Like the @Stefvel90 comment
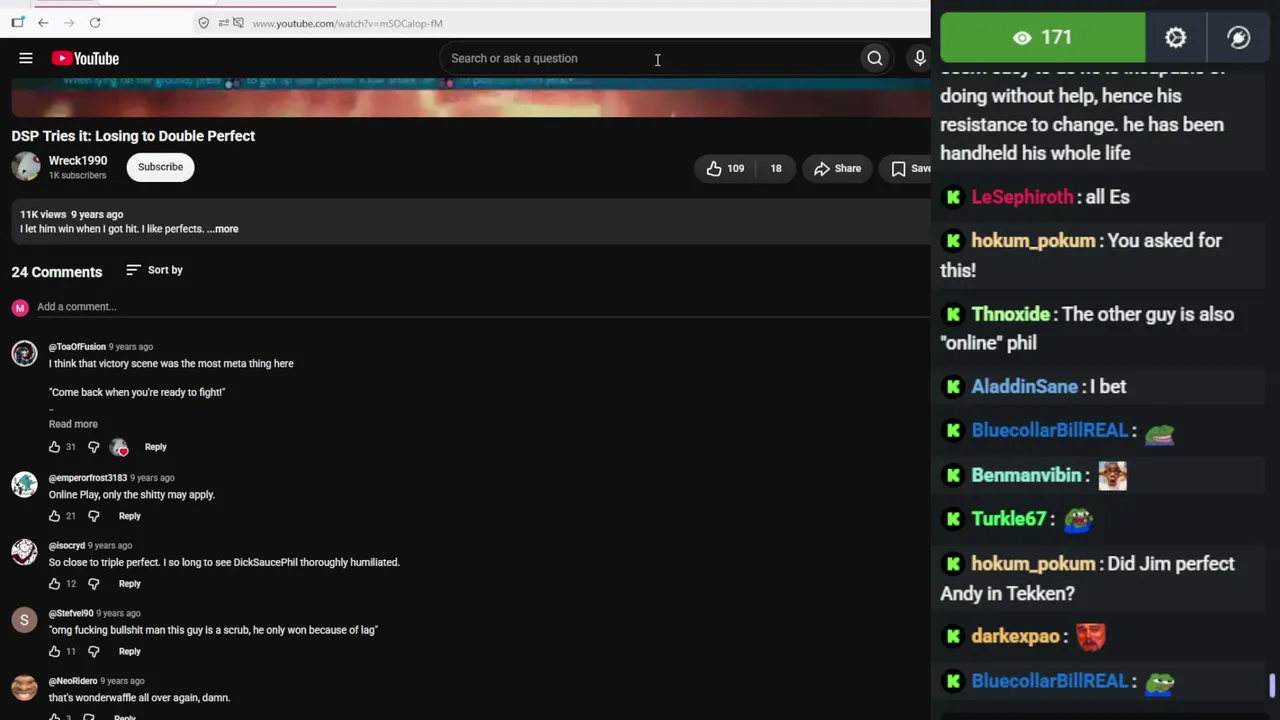The image size is (1280, 720). click(x=55, y=652)
